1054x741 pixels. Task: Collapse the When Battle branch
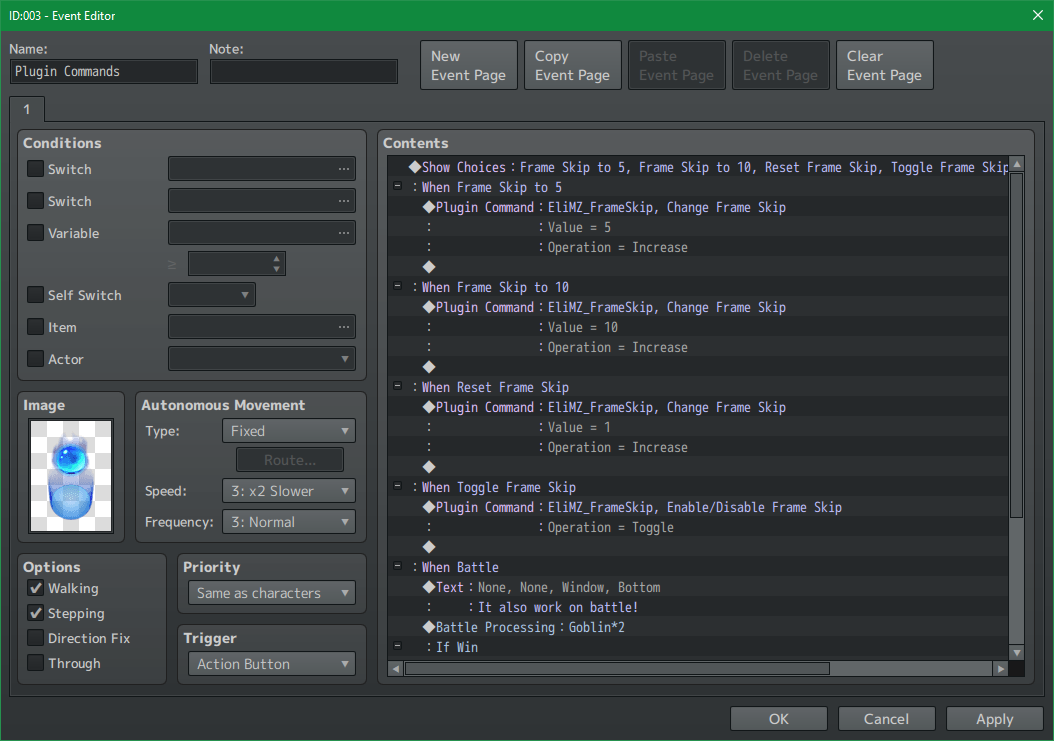point(397,566)
